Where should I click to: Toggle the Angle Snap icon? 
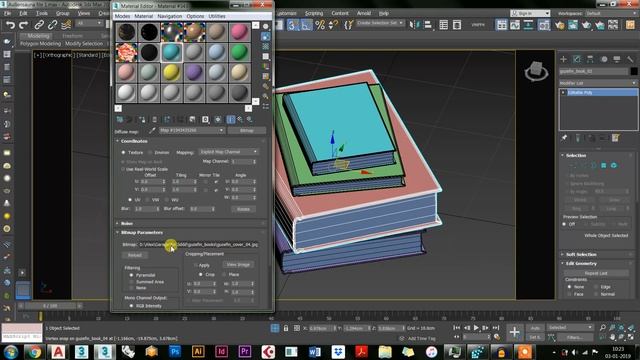pos(306,25)
